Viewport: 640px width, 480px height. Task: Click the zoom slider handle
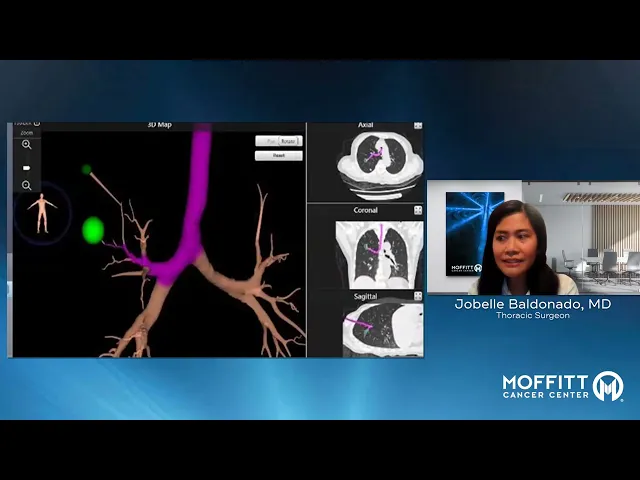tap(27, 168)
